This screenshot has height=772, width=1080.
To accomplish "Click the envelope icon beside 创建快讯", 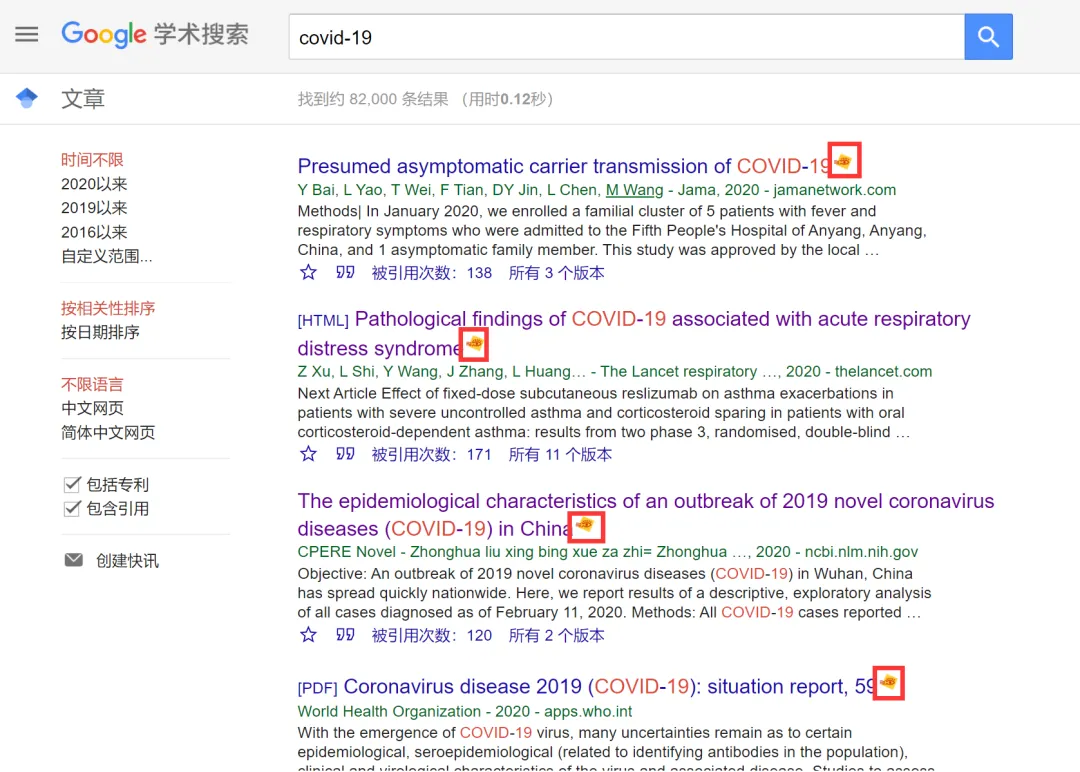I will tap(73, 559).
